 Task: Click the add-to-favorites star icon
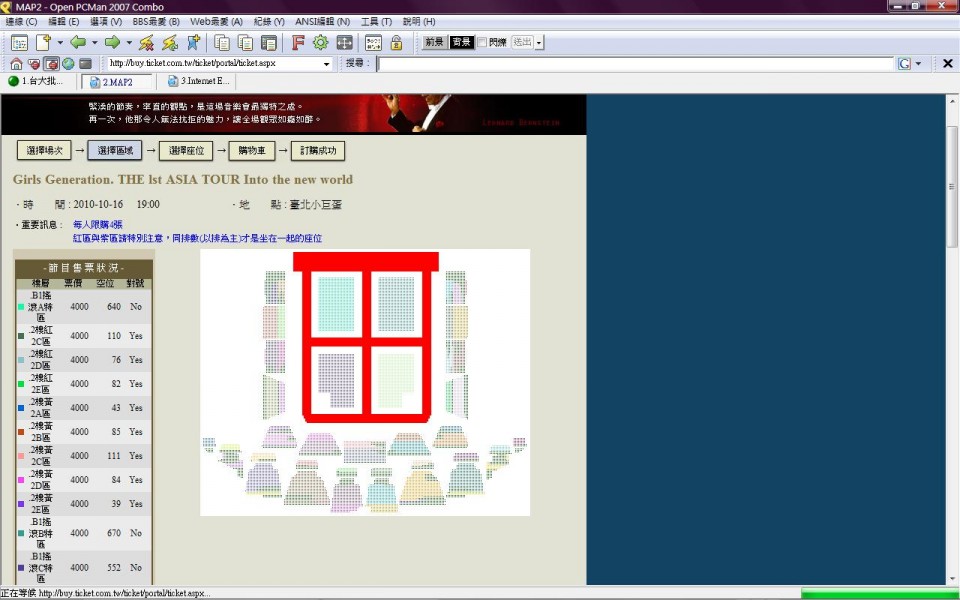click(x=193, y=43)
